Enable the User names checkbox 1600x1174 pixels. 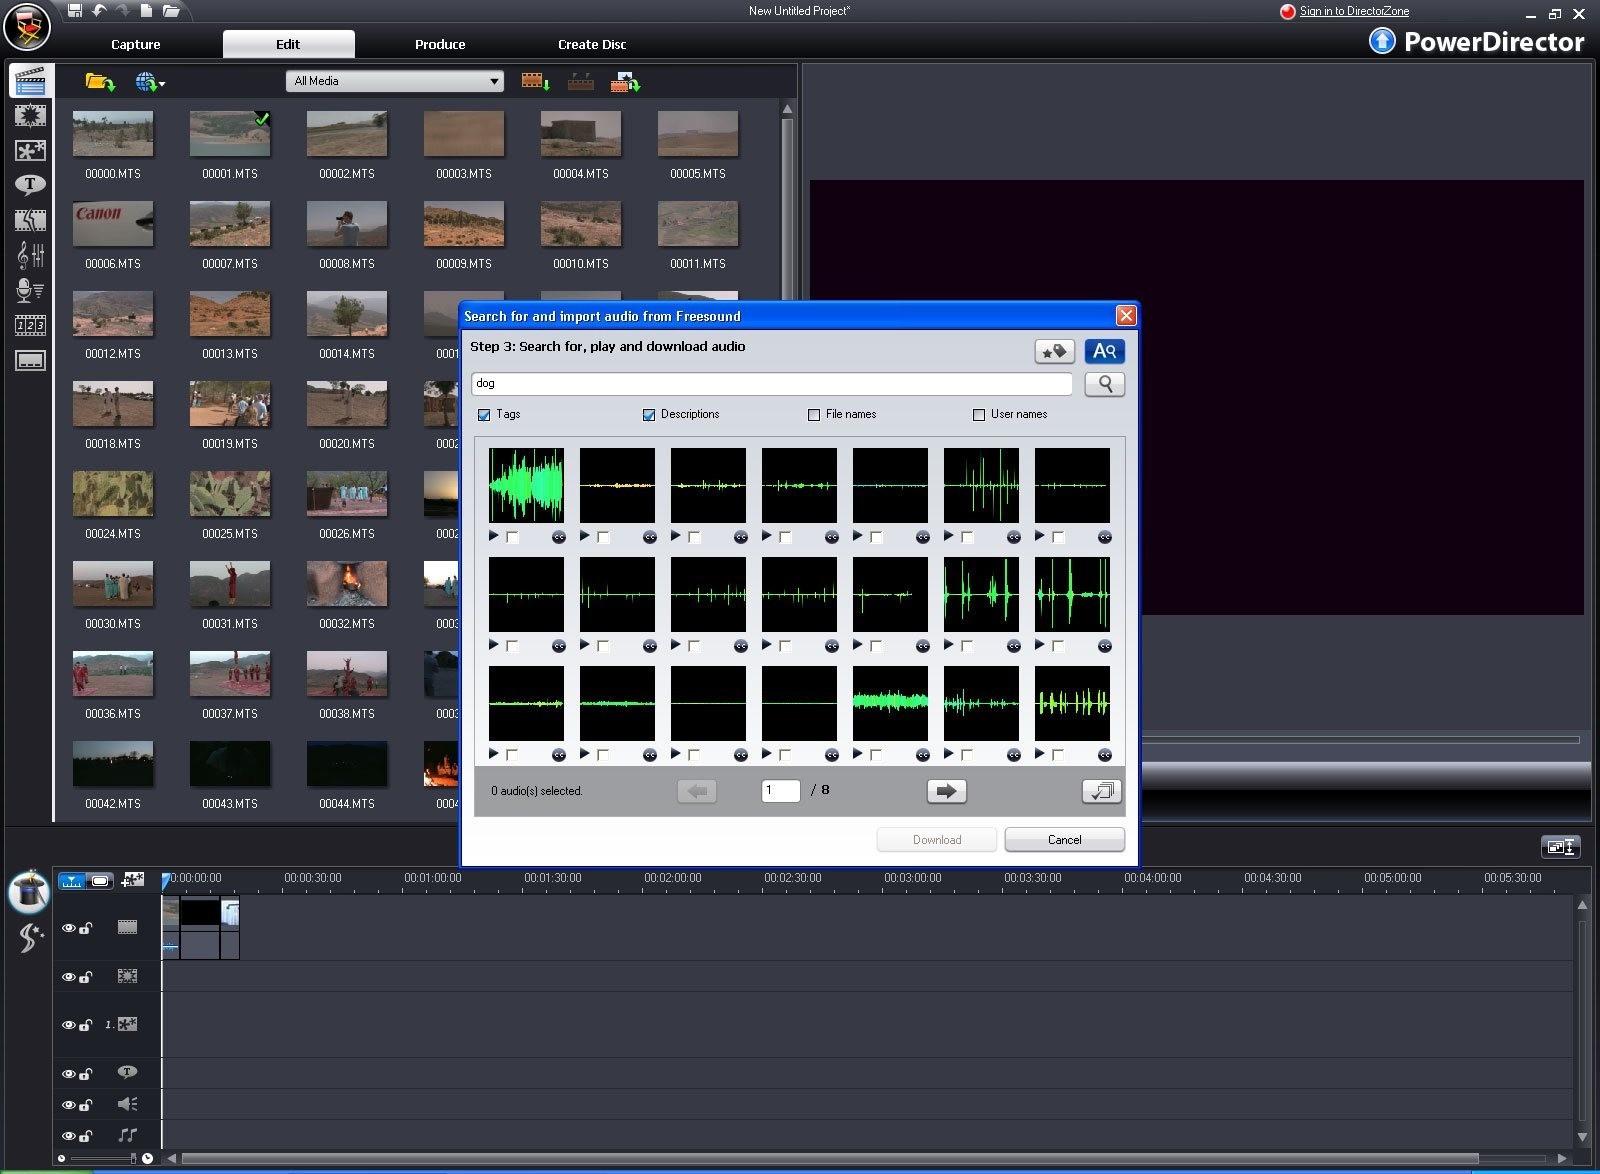979,415
